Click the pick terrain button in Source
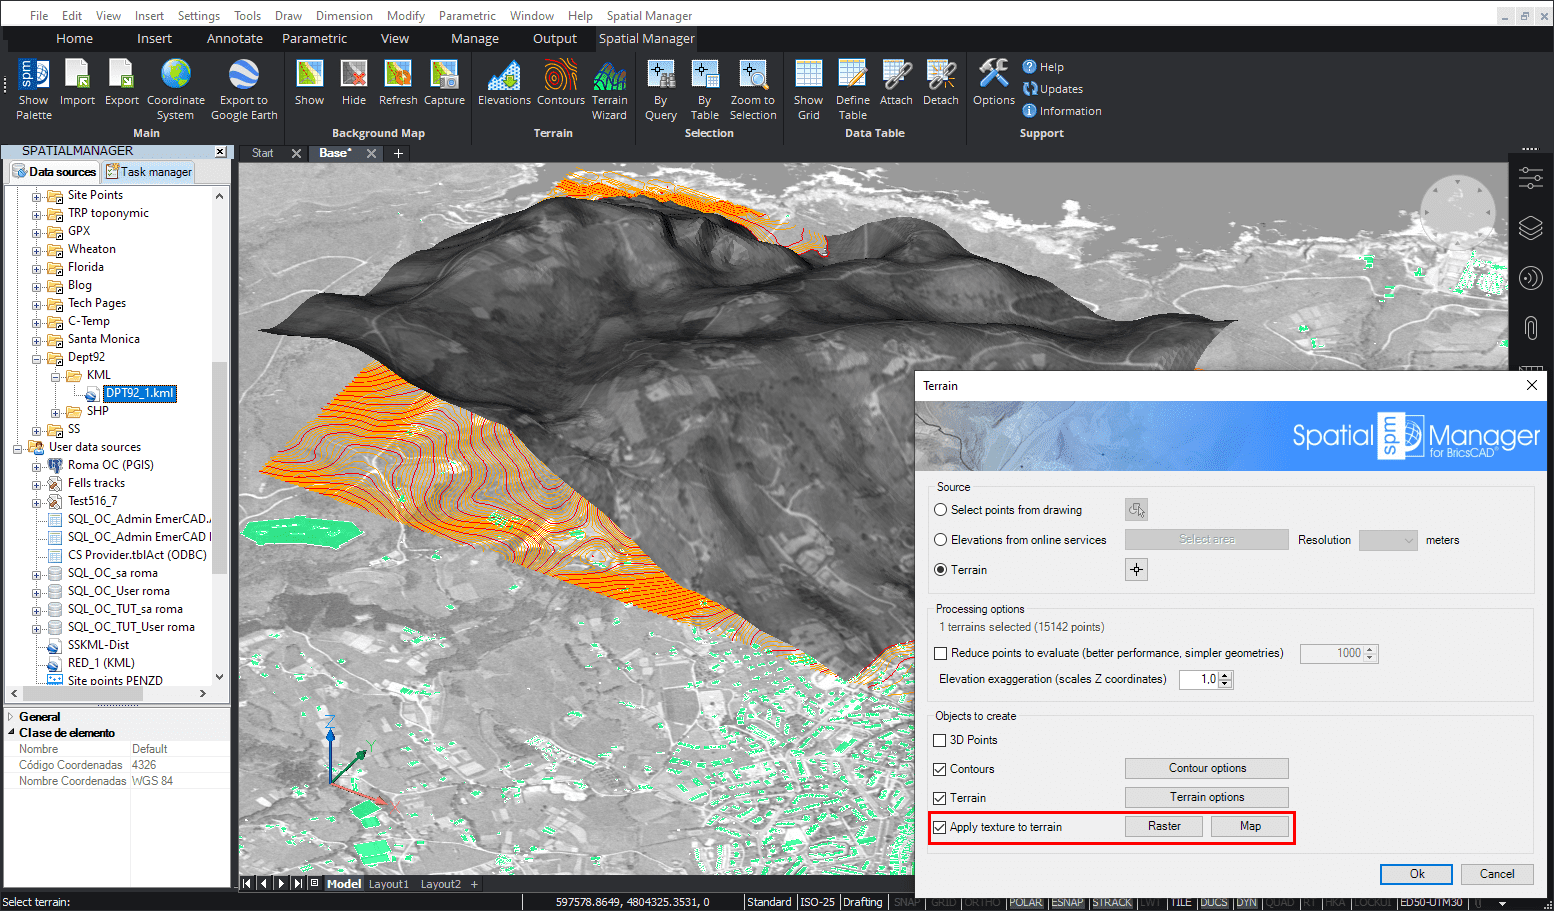1554x911 pixels. [x=1136, y=570]
